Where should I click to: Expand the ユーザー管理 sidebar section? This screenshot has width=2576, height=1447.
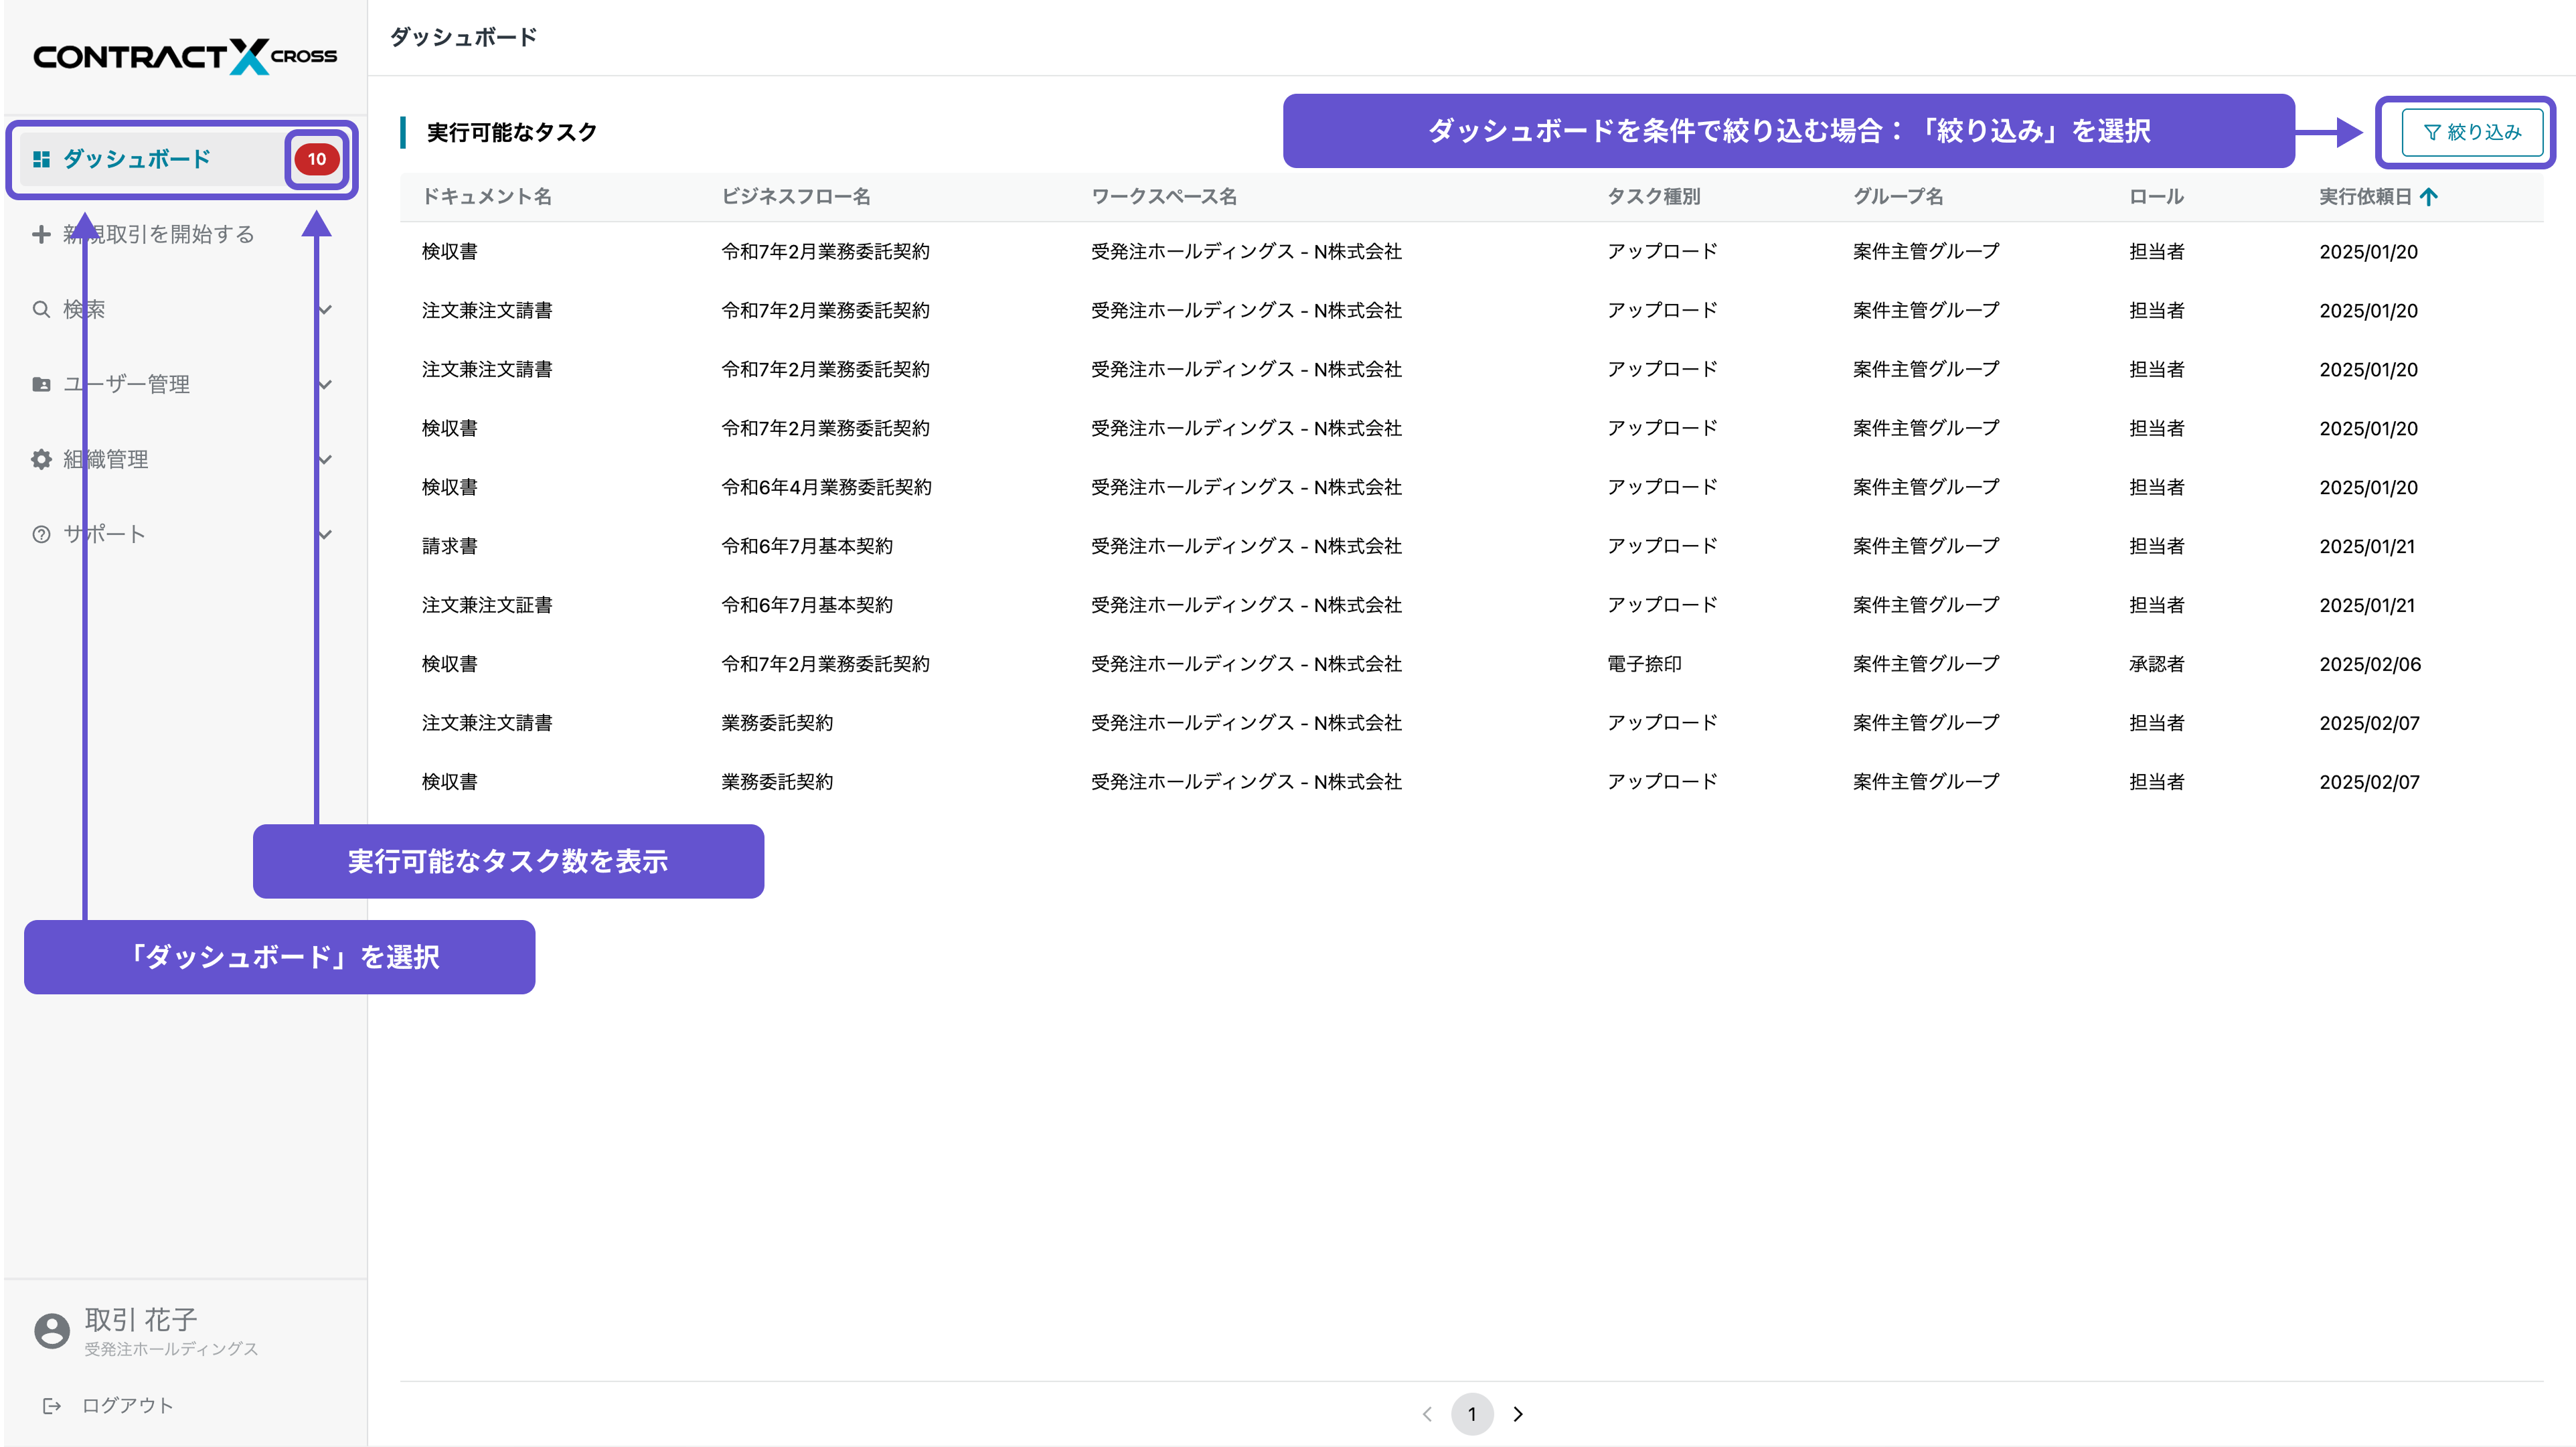click(x=325, y=384)
